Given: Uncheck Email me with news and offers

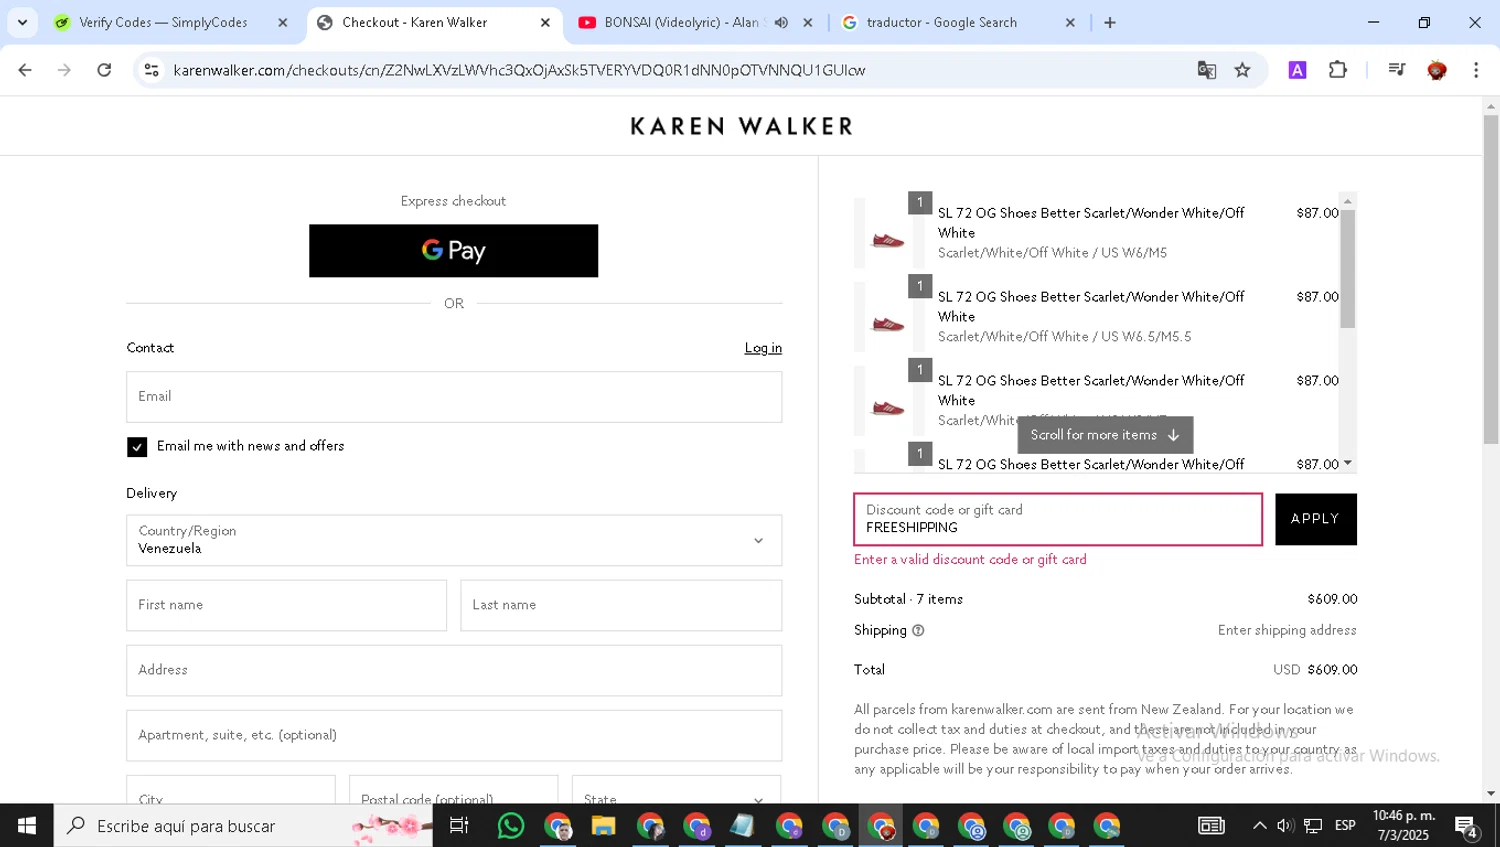Looking at the screenshot, I should [x=137, y=447].
